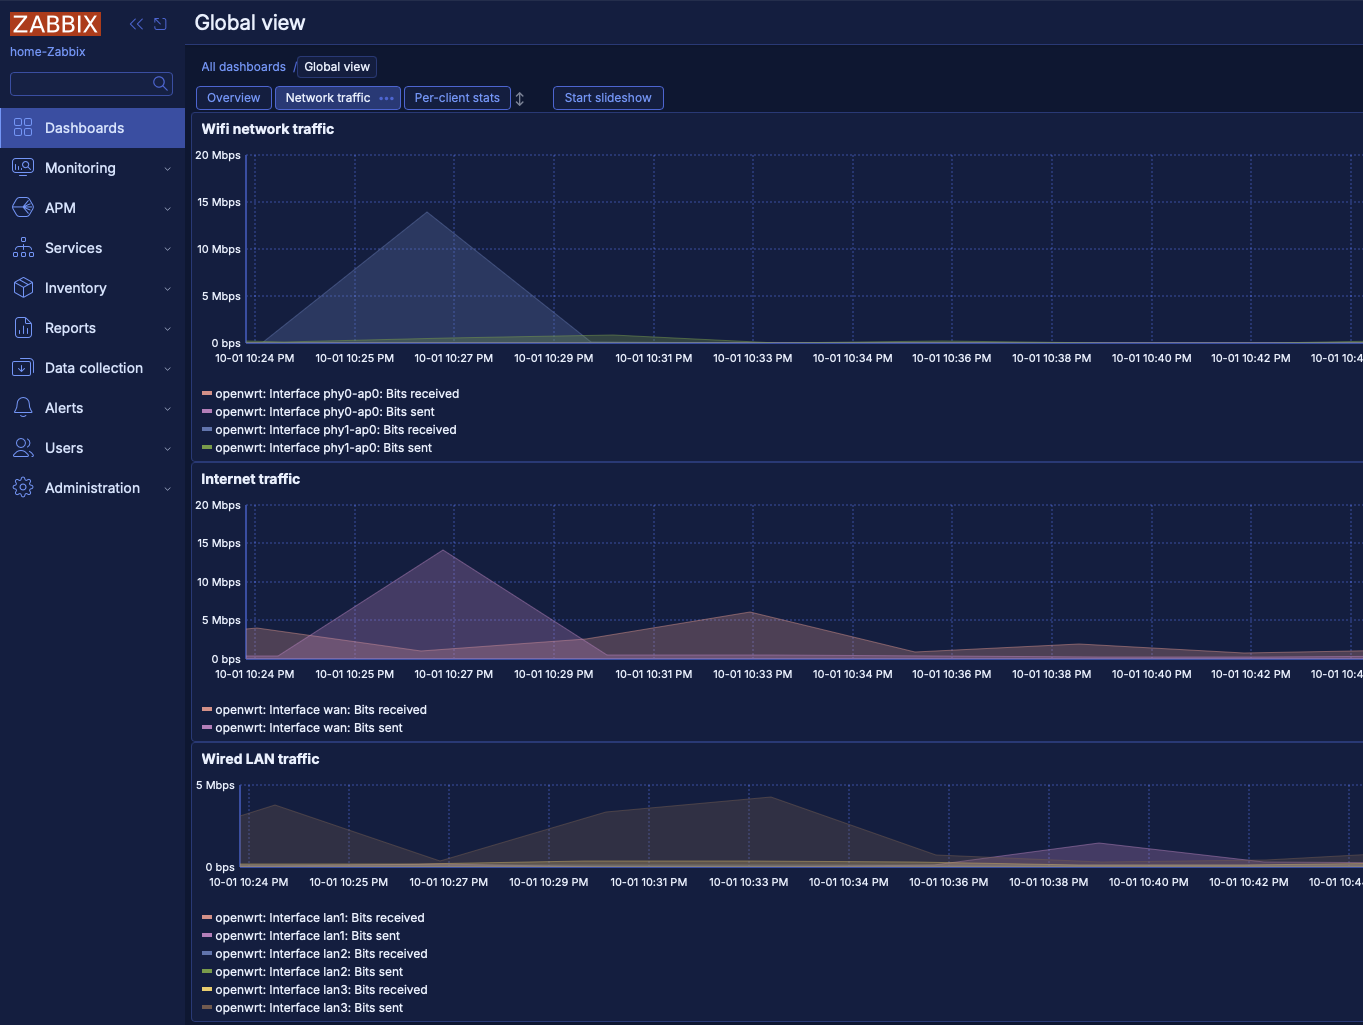Expand the Reports menu chevron
Viewport: 1363px width, 1025px height.
[x=167, y=329]
